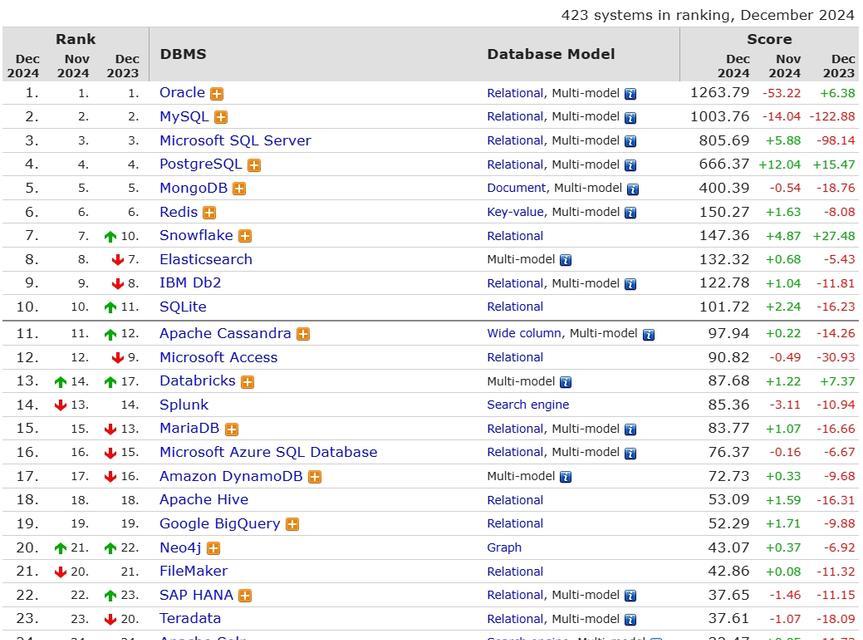The height and width of the screenshot is (640, 863).
Task: Open the multi-model info icon in MySQL row
Action: point(631,118)
